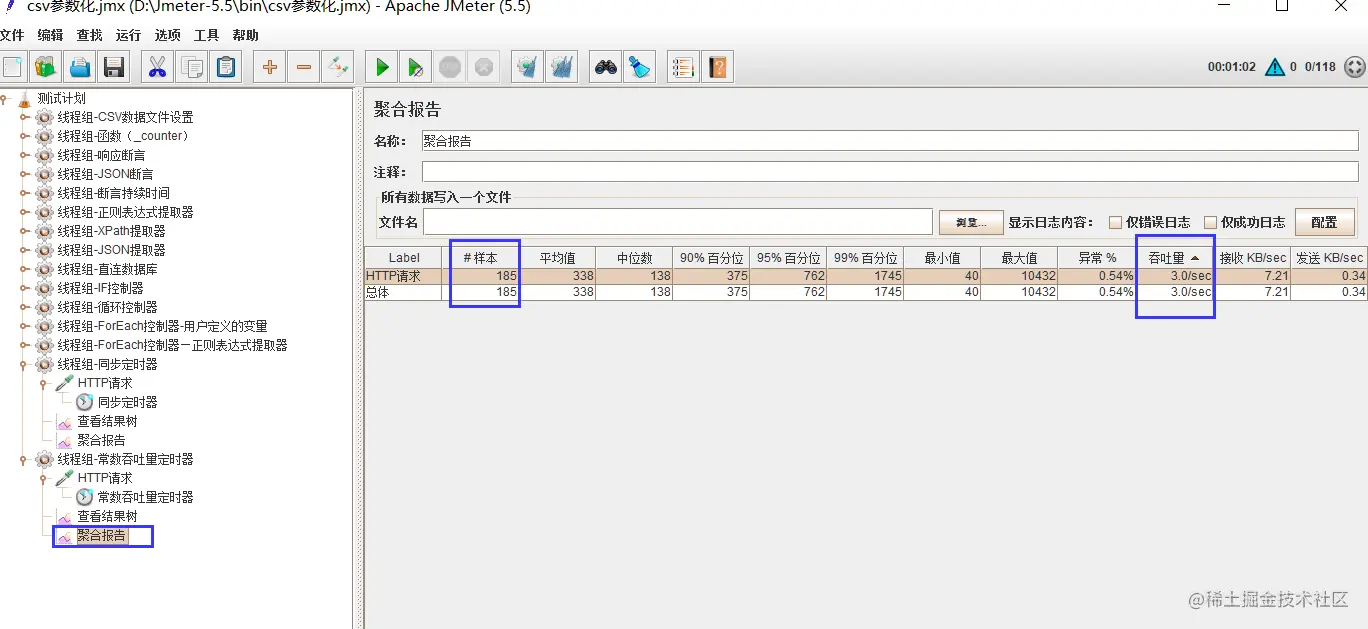This screenshot has height=629, width=1368.
Task: Collapse the 测试计划 root node
Action: click(5, 98)
